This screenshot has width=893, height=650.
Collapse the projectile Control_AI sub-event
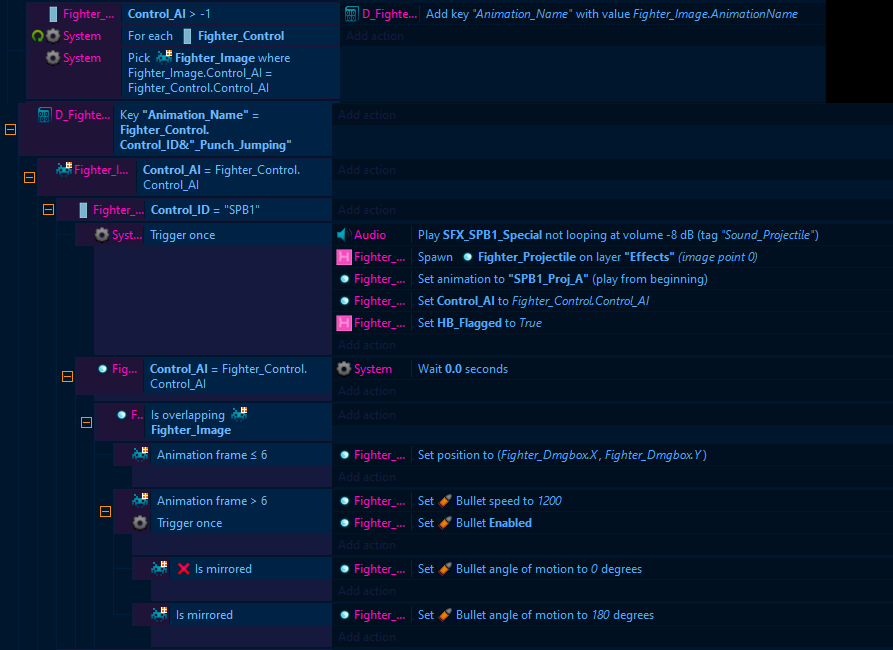click(67, 377)
